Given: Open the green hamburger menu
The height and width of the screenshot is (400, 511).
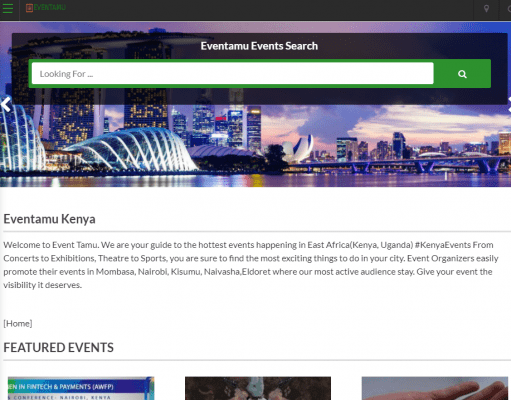Looking at the screenshot, I should 7,8.
